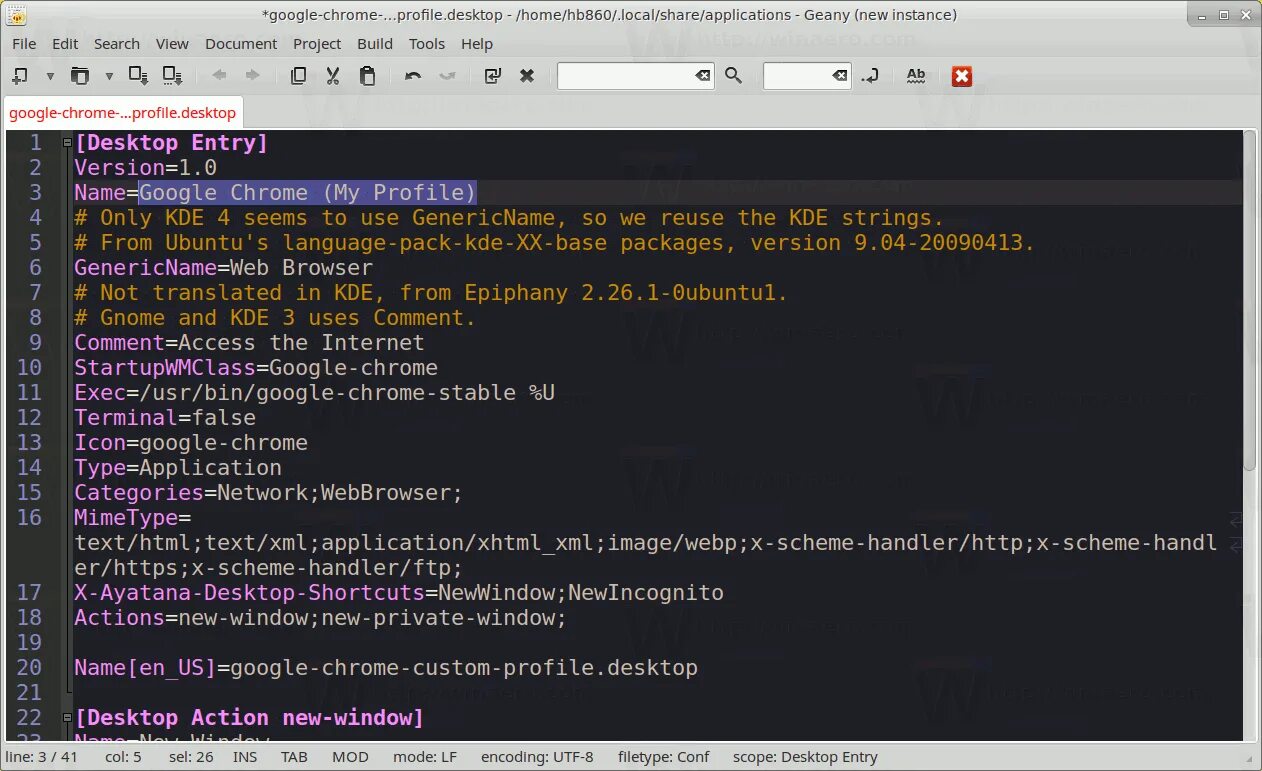Maximize the Geany window
The width and height of the screenshot is (1262, 771).
(1224, 15)
